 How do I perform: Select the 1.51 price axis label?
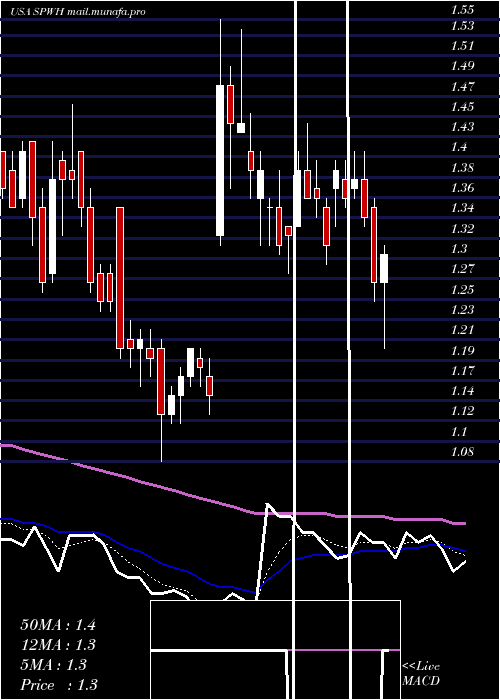coord(462,46)
